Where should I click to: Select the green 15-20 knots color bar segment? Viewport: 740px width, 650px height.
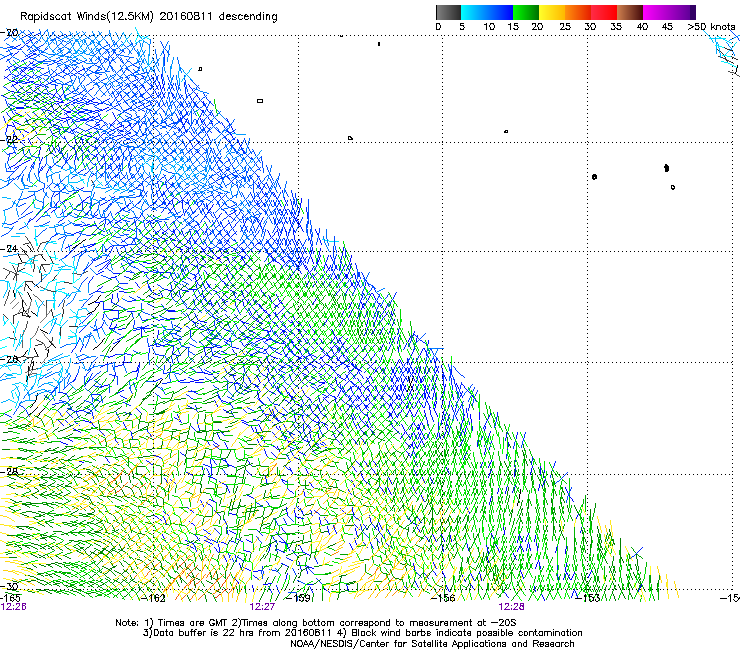click(x=526, y=12)
